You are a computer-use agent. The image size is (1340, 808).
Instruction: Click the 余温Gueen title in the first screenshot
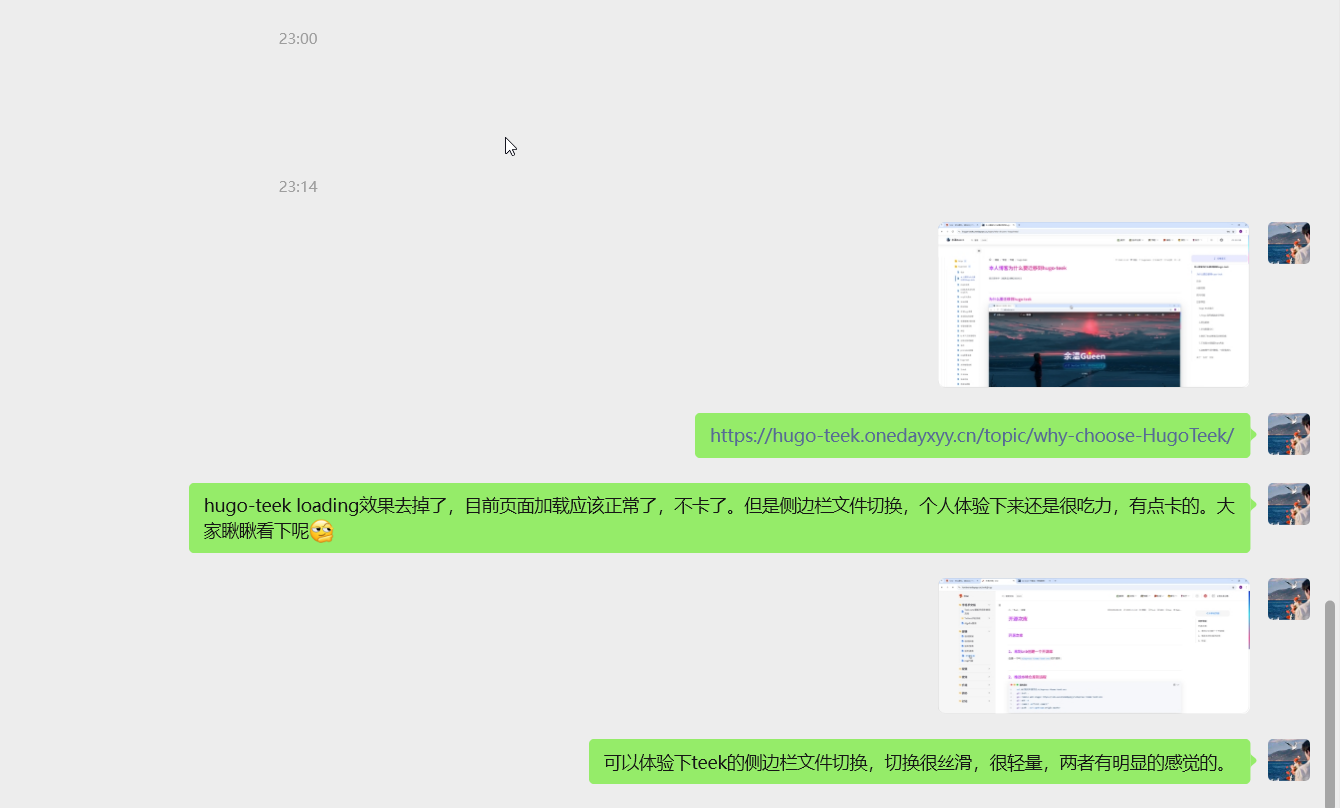[x=1084, y=356]
